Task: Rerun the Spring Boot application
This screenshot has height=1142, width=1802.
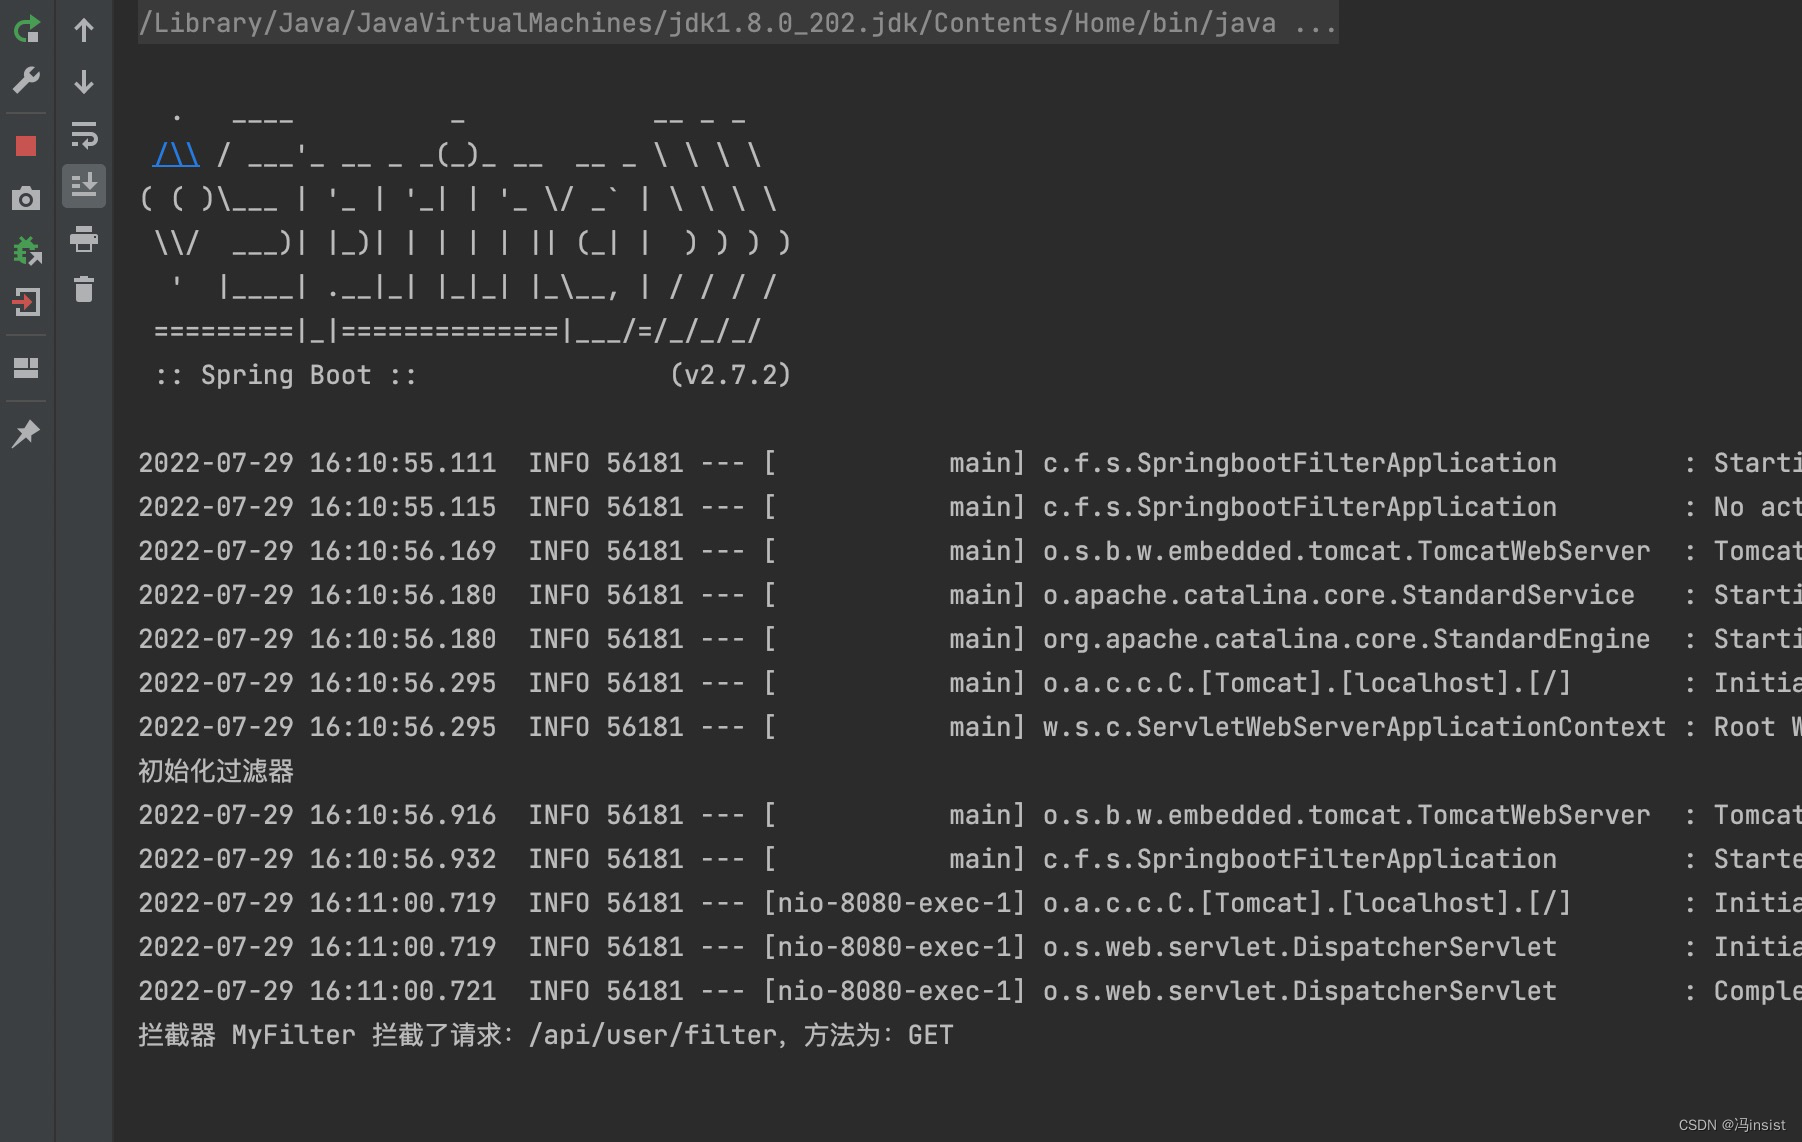Action: (x=26, y=30)
